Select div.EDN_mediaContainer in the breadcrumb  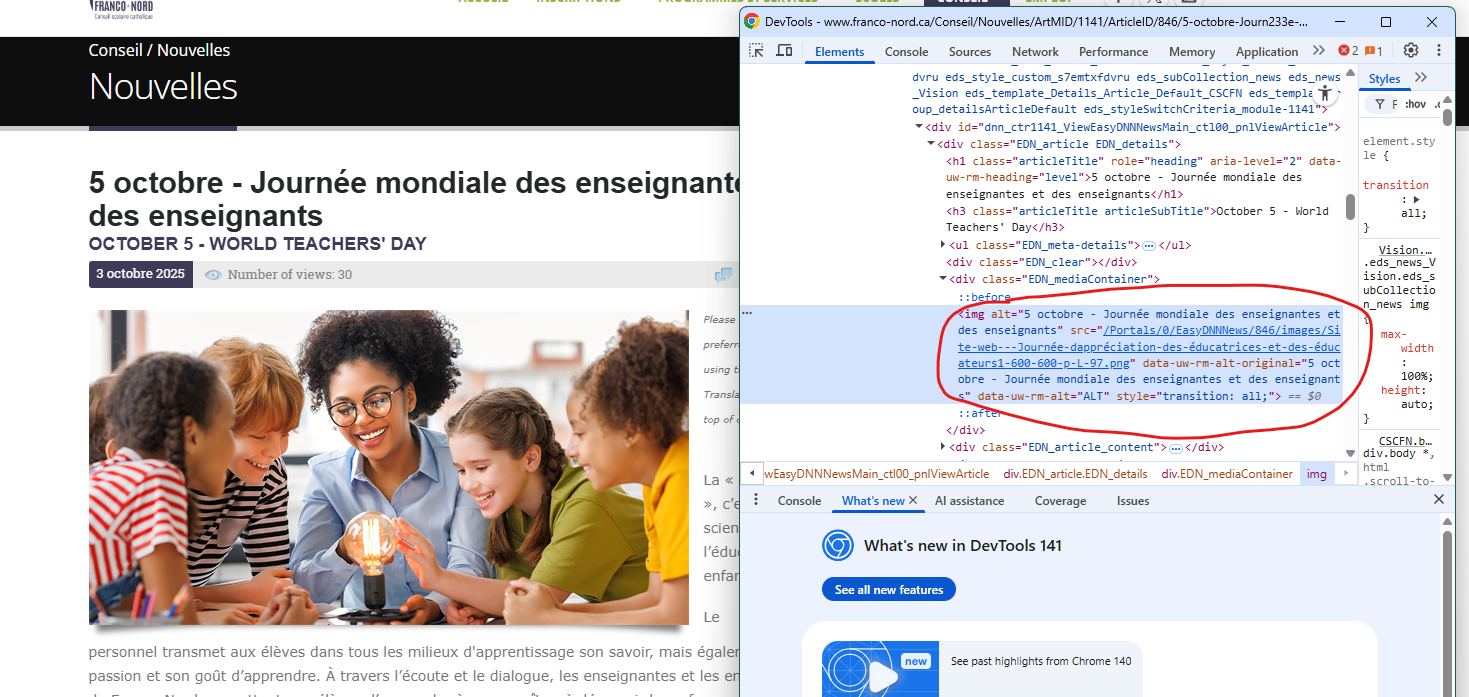pyautogui.click(x=1227, y=474)
